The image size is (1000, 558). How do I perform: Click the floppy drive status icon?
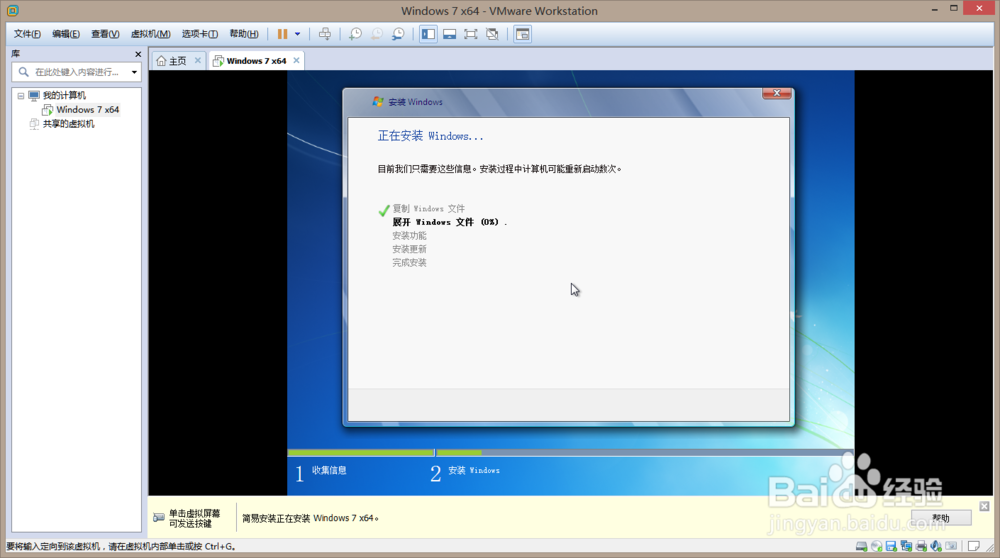click(892, 546)
